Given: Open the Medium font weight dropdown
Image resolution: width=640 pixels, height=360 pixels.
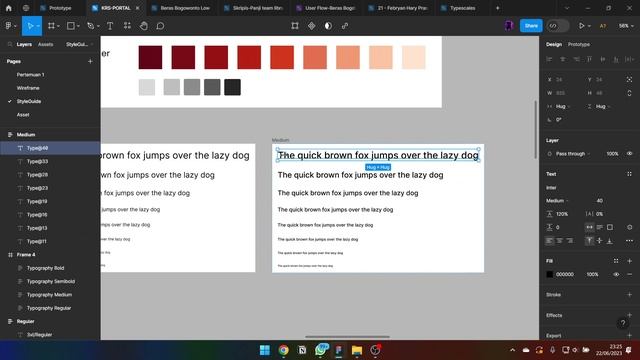Looking at the screenshot, I should coord(558,200).
